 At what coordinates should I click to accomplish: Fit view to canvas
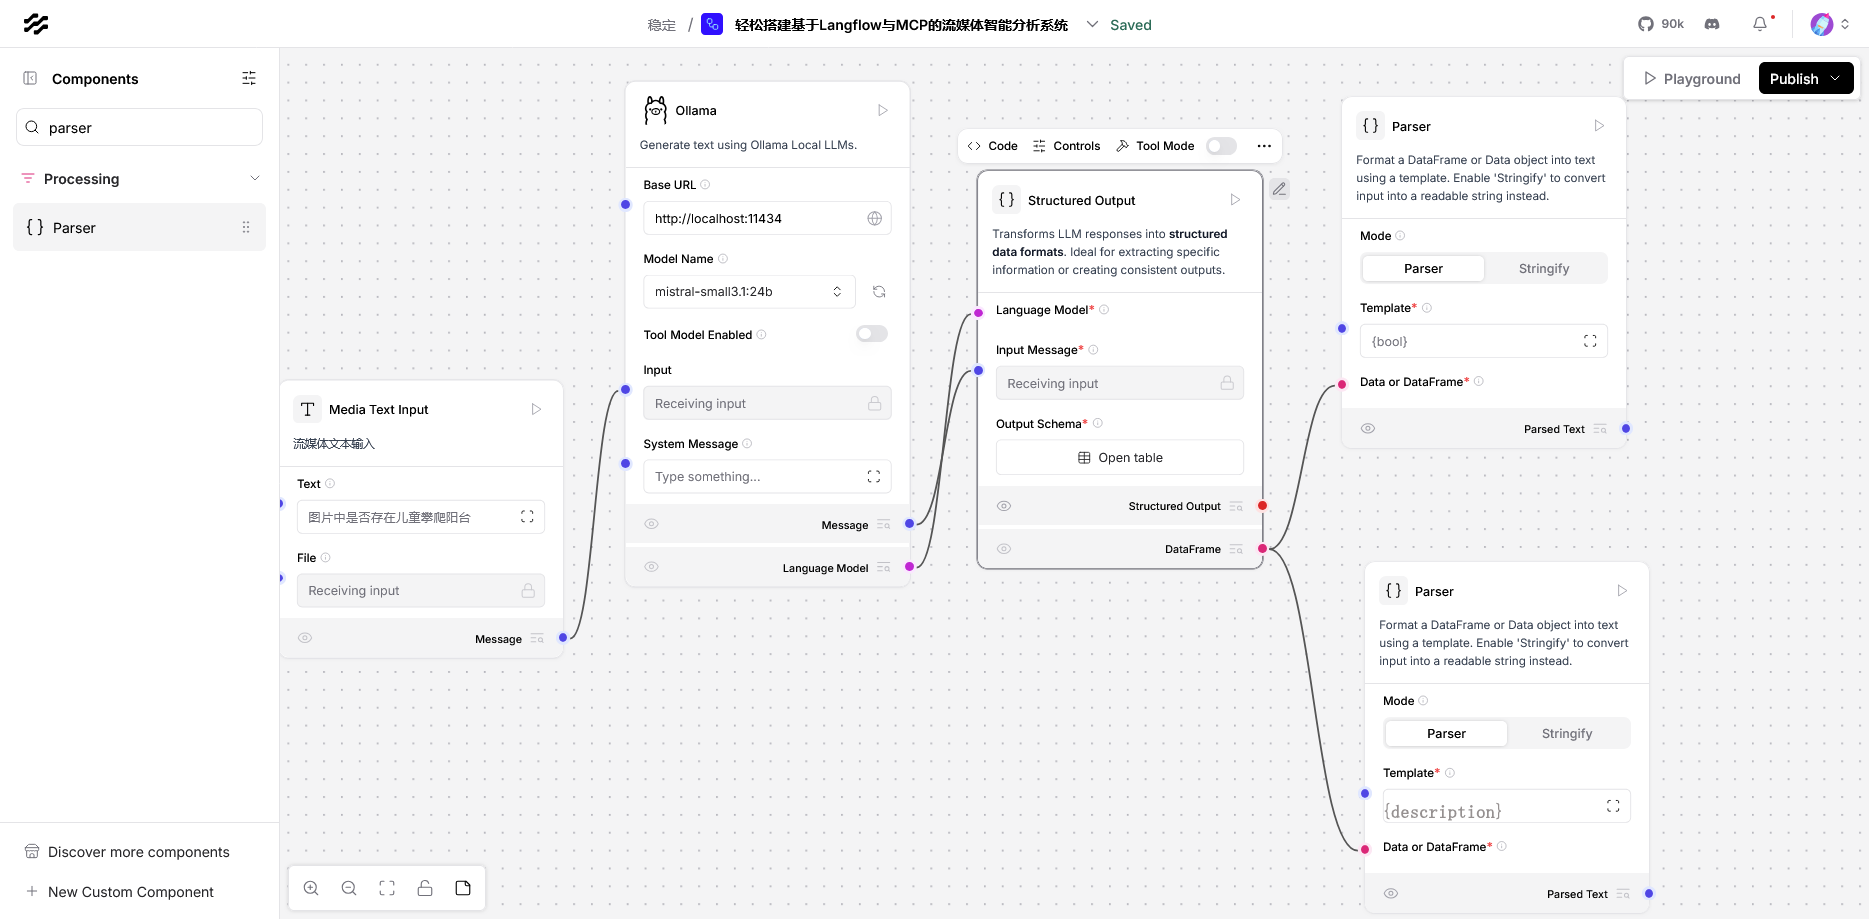click(x=387, y=888)
